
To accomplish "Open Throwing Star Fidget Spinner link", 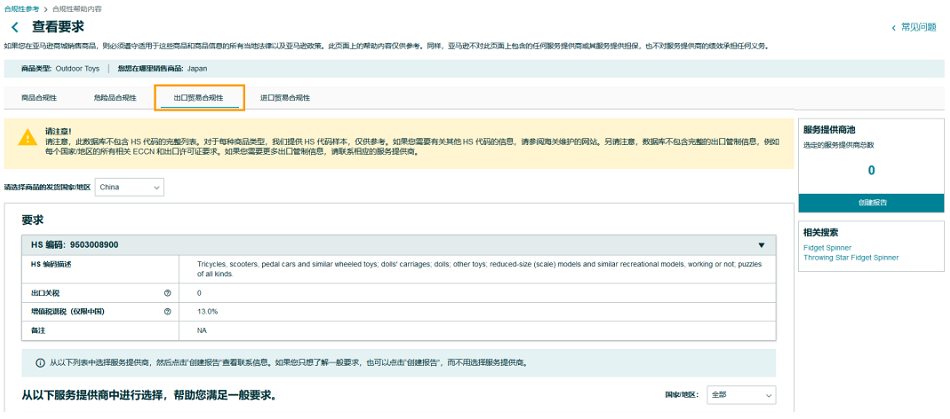I will (850, 257).
